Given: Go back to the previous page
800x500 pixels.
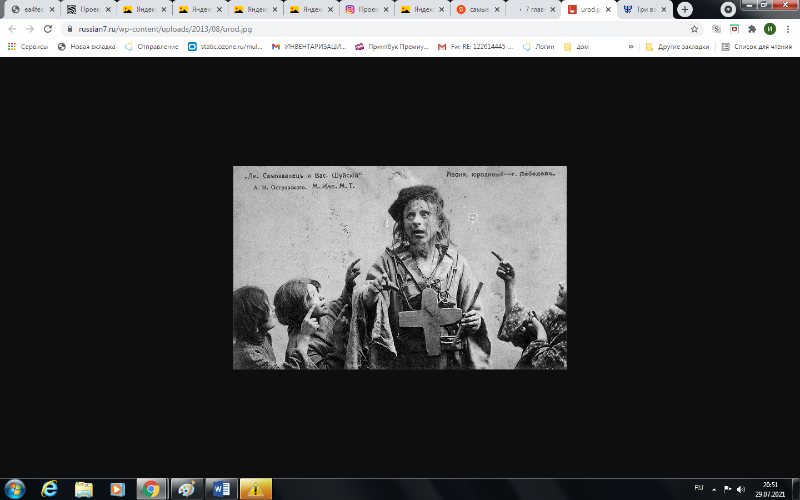Looking at the screenshot, I should click(12, 29).
